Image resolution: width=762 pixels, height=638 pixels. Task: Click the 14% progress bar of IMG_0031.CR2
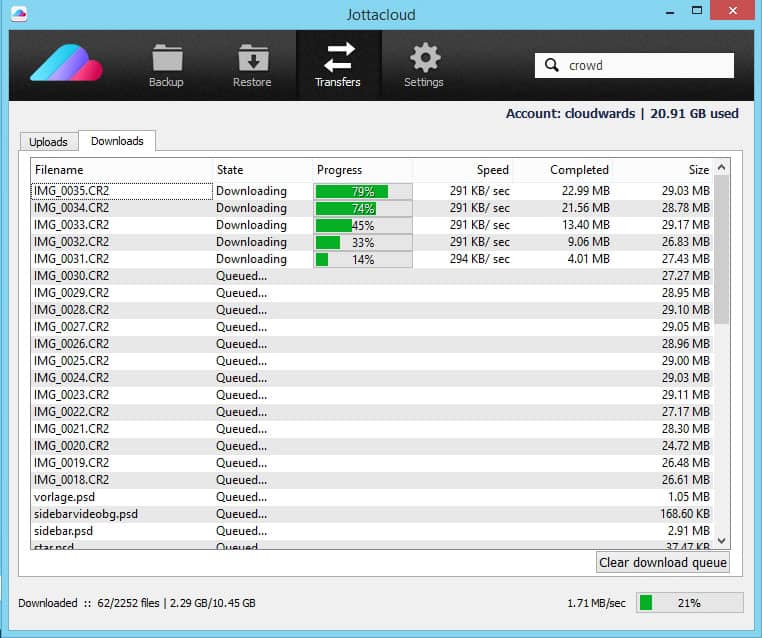363,259
